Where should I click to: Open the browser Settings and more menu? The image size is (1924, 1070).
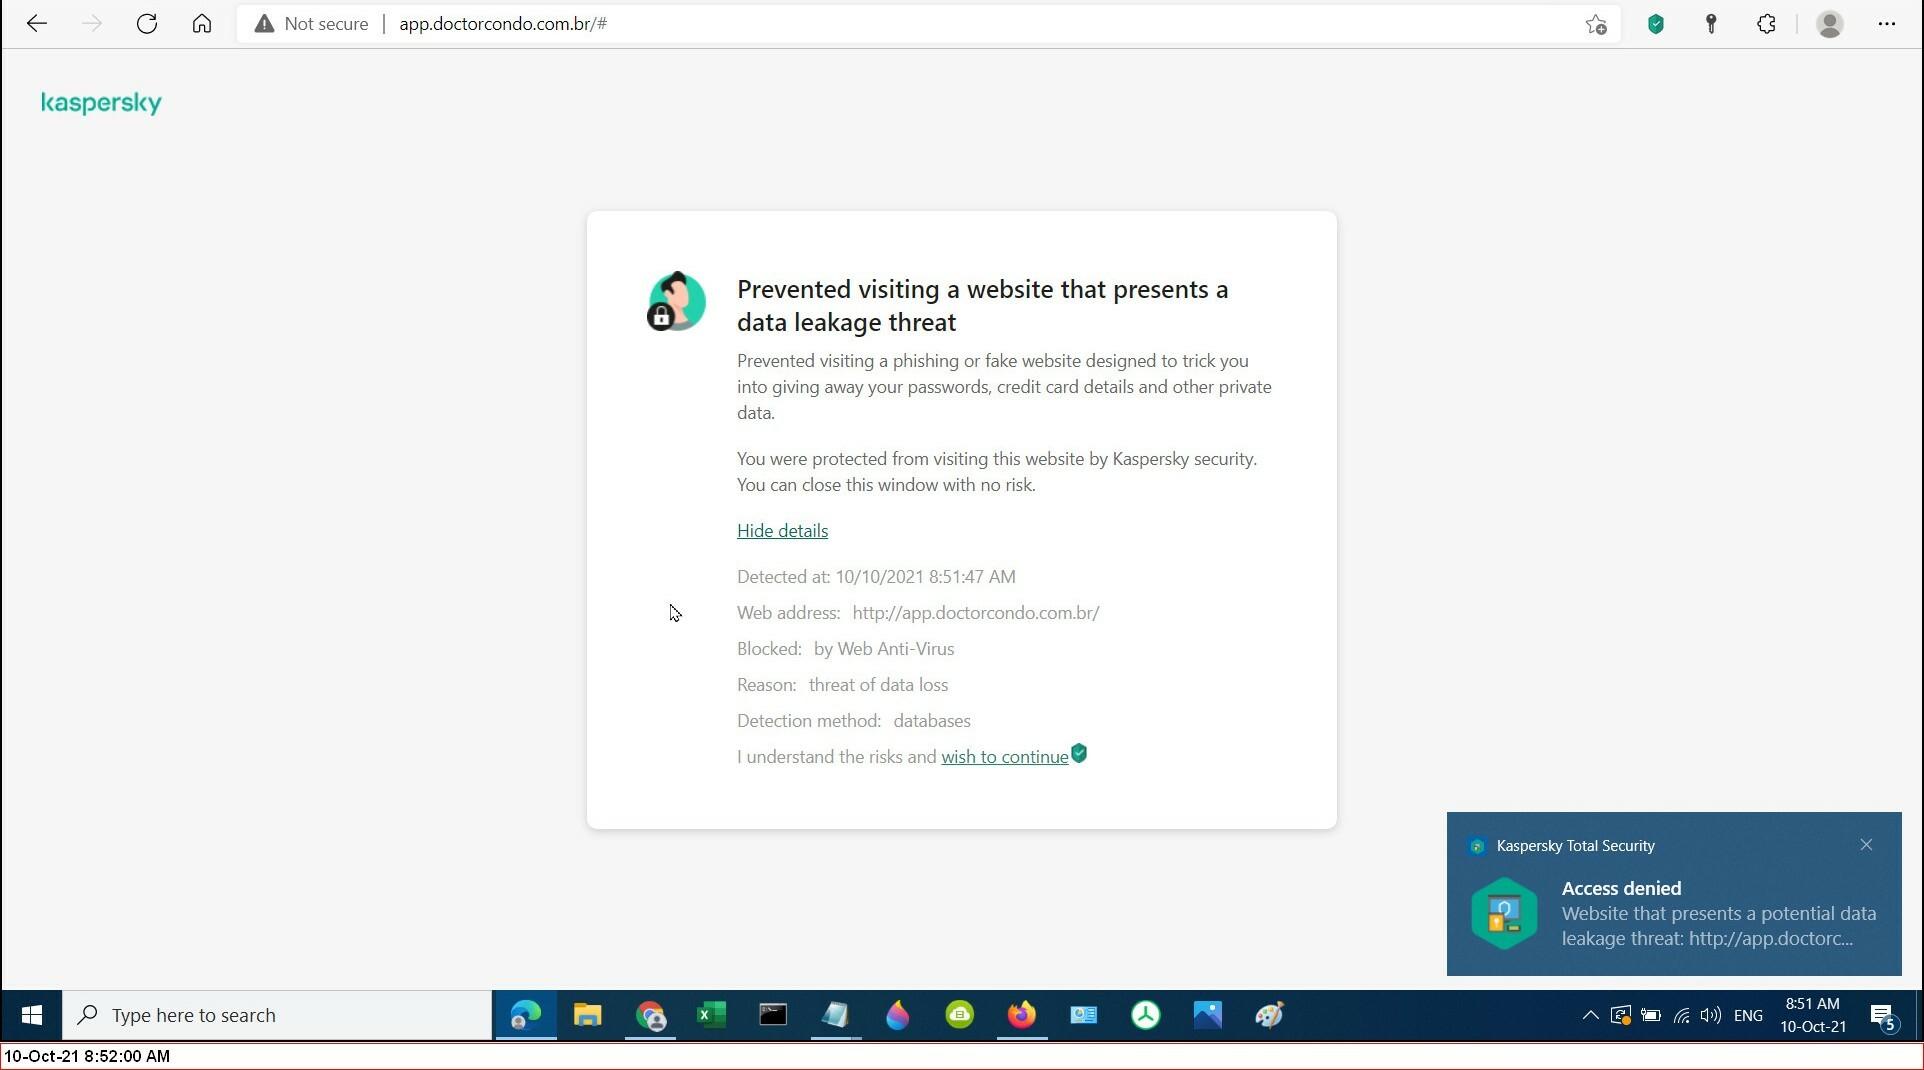point(1887,24)
